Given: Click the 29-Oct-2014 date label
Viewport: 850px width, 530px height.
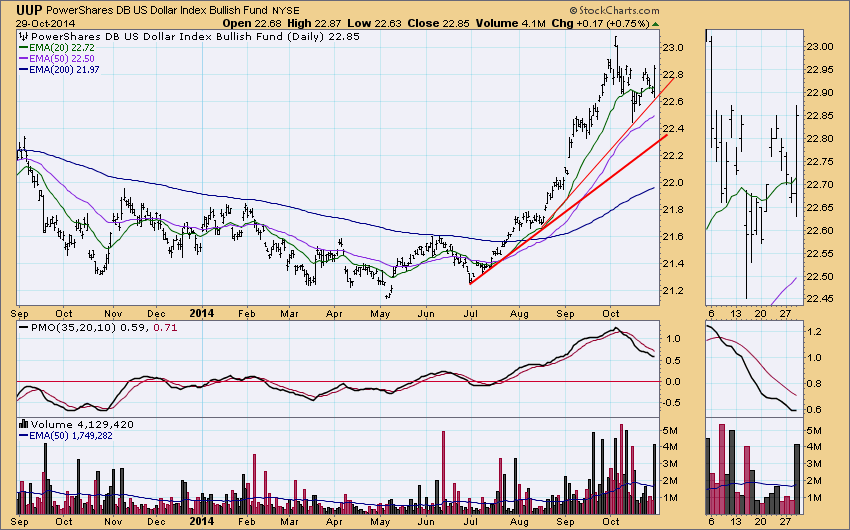Looking at the screenshot, I should pyautogui.click(x=39, y=24).
